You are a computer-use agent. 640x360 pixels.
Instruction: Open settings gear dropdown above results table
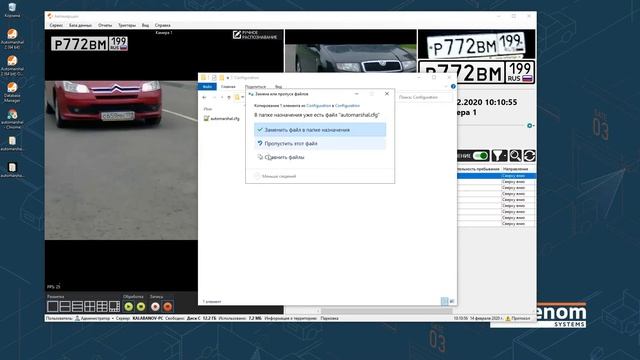coord(530,126)
